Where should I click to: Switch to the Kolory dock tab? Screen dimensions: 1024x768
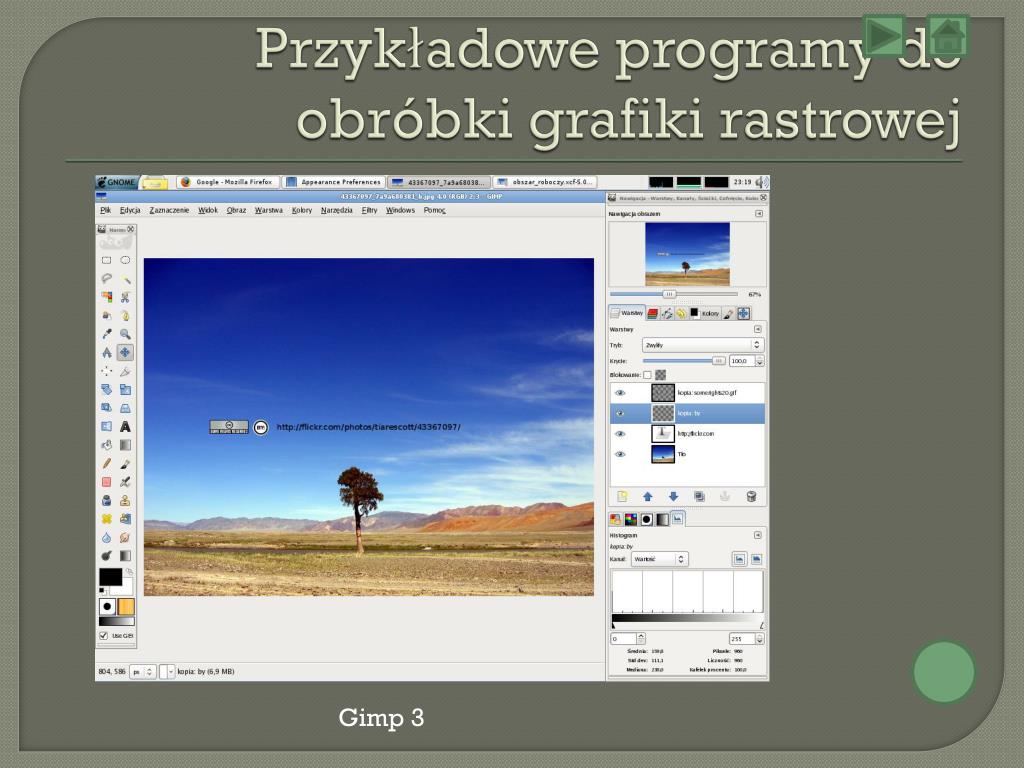coord(705,313)
